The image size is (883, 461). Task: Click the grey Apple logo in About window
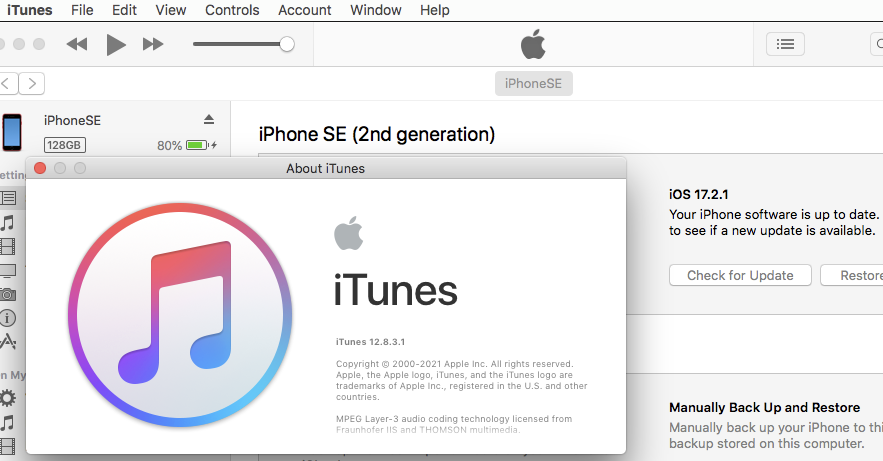pos(349,233)
